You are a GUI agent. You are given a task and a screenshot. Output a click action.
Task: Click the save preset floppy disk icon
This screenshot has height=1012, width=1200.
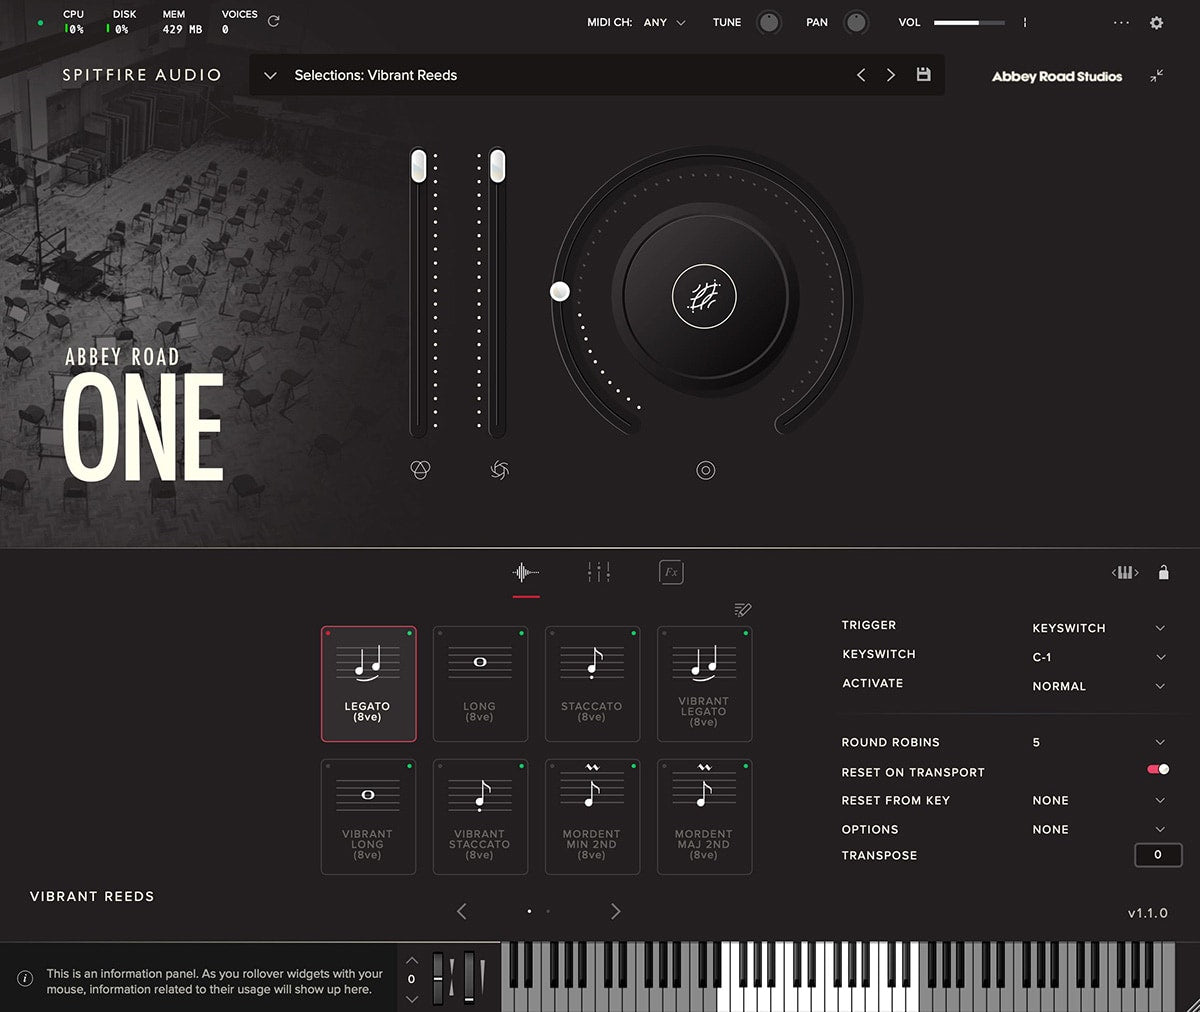click(x=923, y=75)
